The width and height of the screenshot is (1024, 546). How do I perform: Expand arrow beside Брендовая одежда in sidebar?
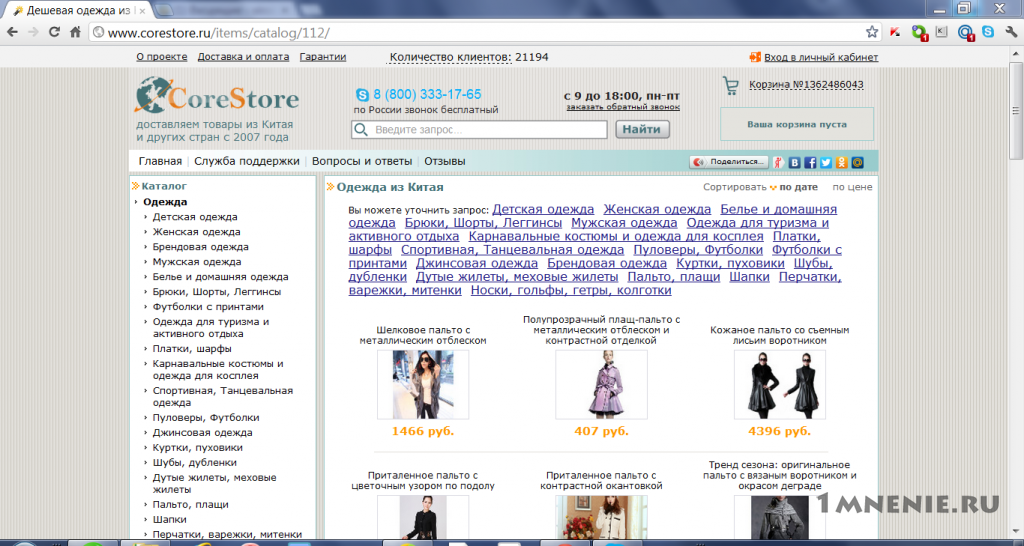146,248
